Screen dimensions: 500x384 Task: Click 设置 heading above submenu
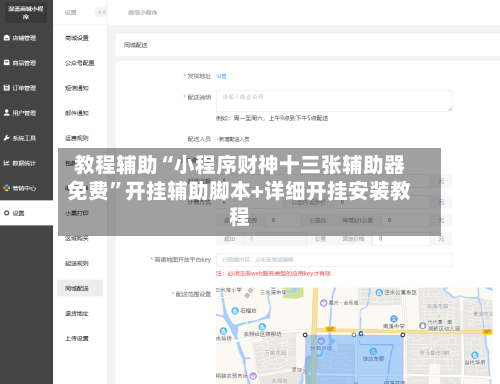pos(70,12)
